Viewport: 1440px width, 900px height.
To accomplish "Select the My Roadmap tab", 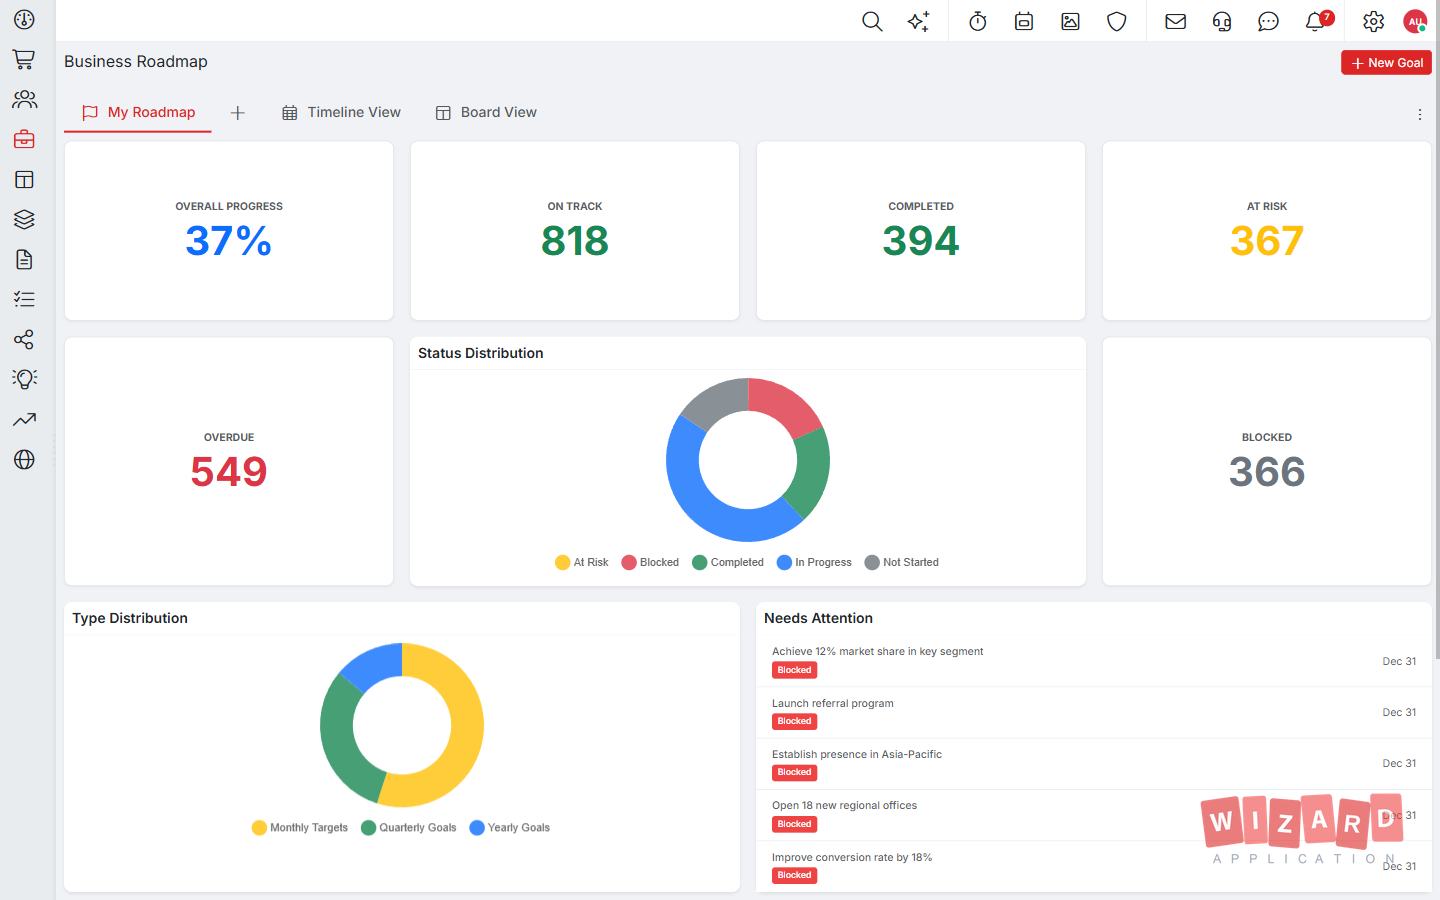I will [x=138, y=112].
